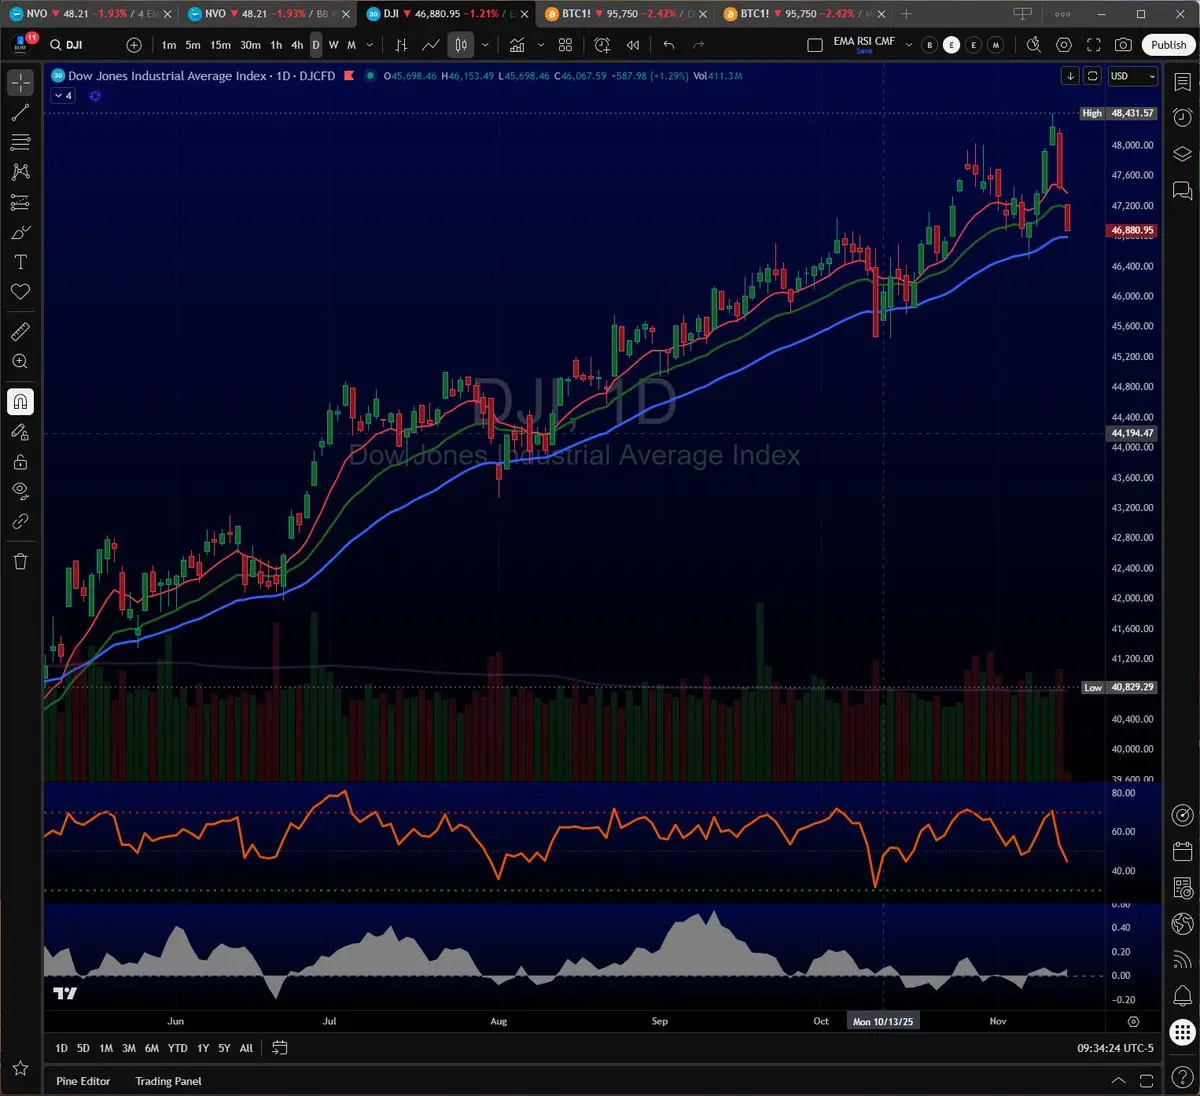This screenshot has width=1200, height=1096.
Task: Open chart settings hexagon icon
Action: pyautogui.click(x=1064, y=45)
